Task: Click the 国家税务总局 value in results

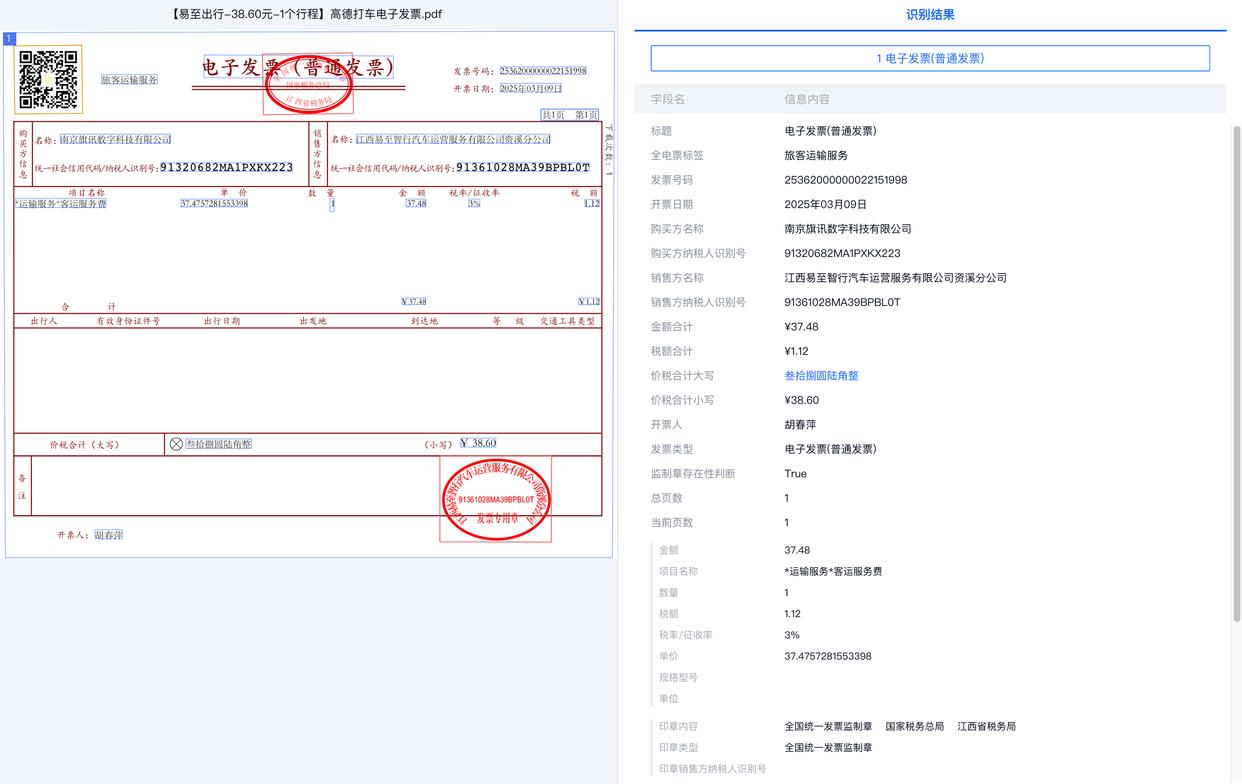Action: pos(914,727)
